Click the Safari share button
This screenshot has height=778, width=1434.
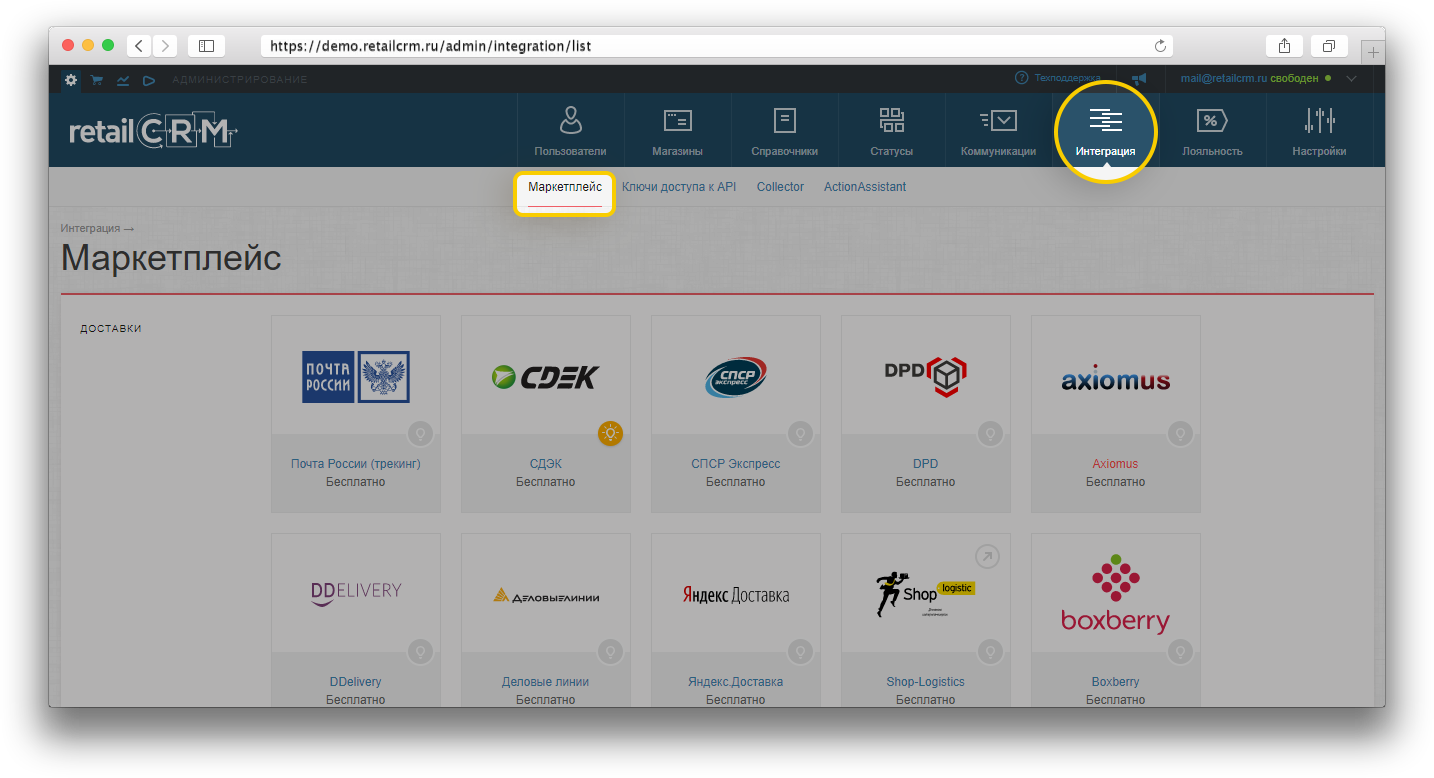pos(1284,46)
